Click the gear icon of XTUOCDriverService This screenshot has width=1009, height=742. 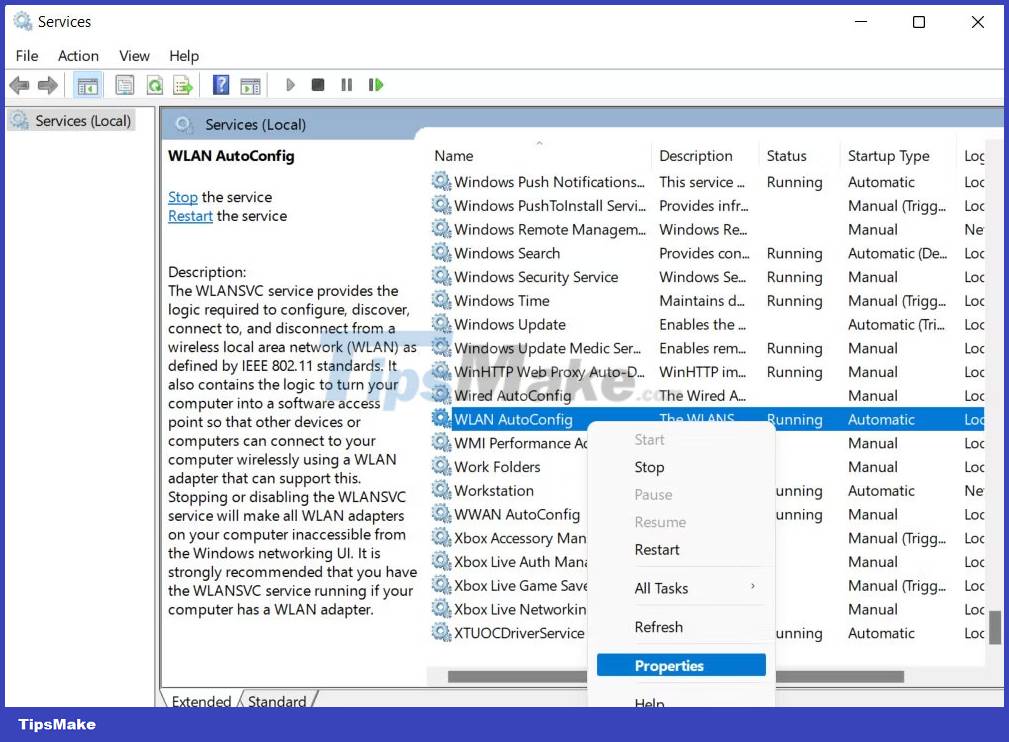[x=441, y=633]
